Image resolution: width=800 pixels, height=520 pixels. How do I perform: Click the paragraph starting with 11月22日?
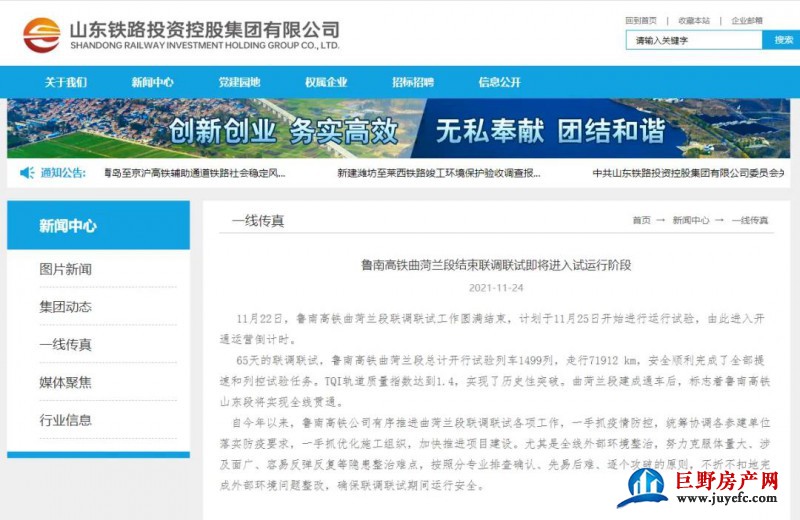pos(492,329)
